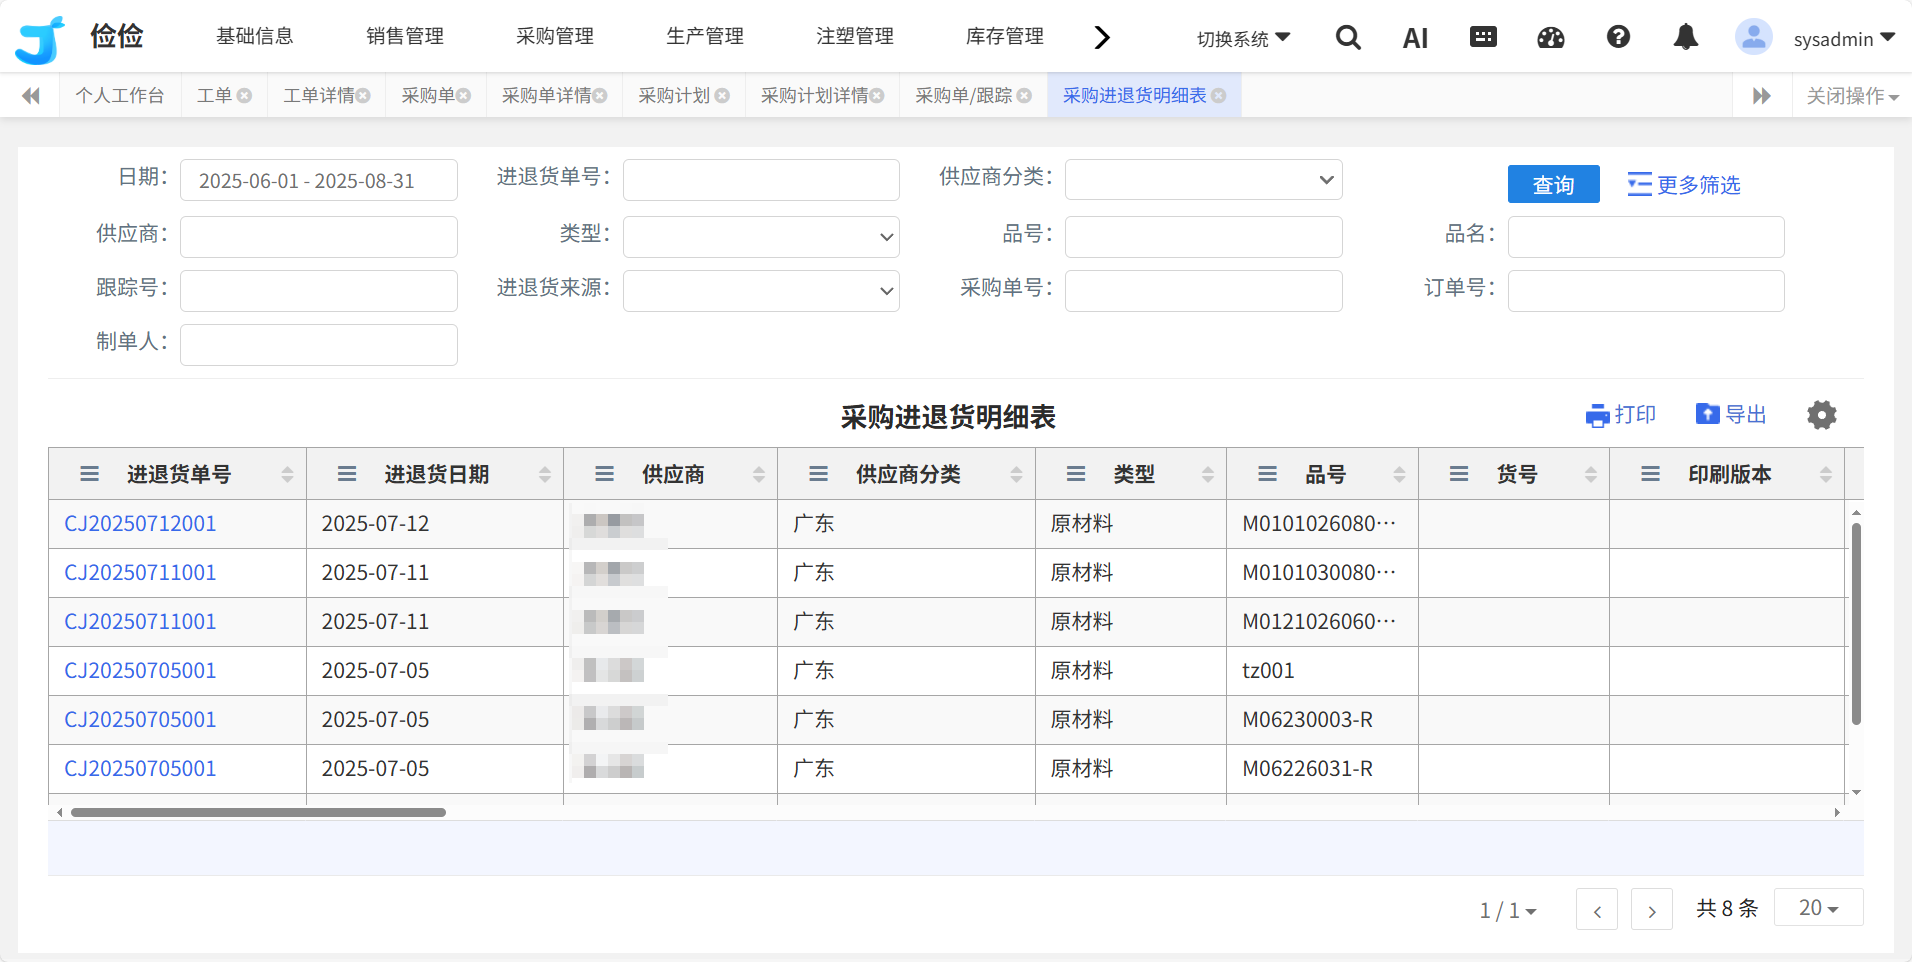Open the CJ20250712001 order link

click(140, 524)
